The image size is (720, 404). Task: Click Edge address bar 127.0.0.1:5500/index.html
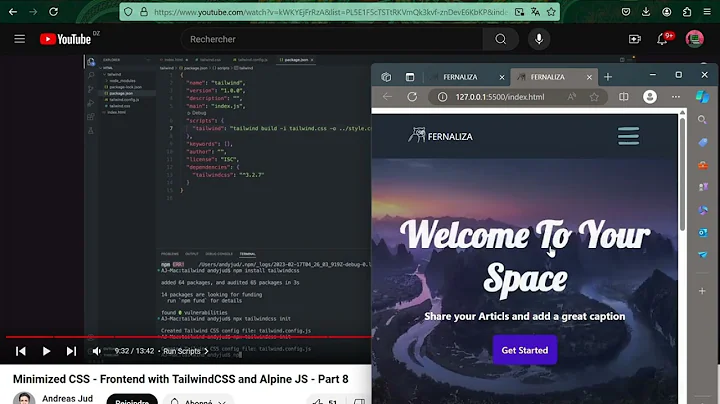pyautogui.click(x=500, y=97)
